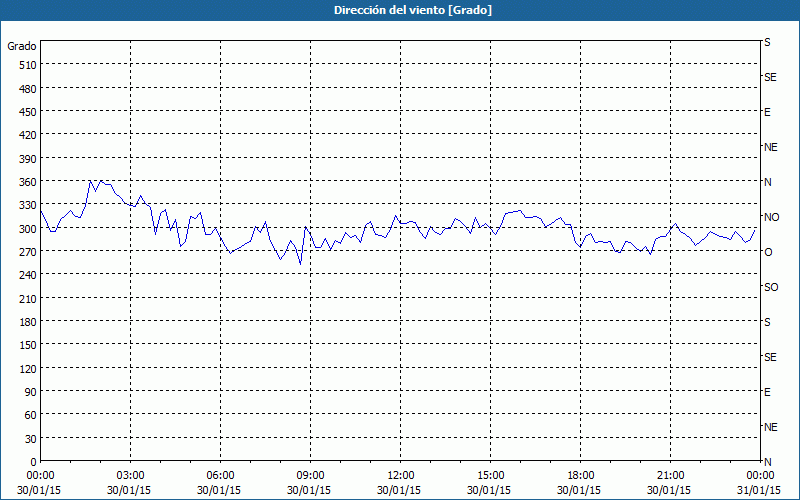Screen dimensions: 800x500
Task: Click the 06:00 time axis label
Action: [220, 475]
